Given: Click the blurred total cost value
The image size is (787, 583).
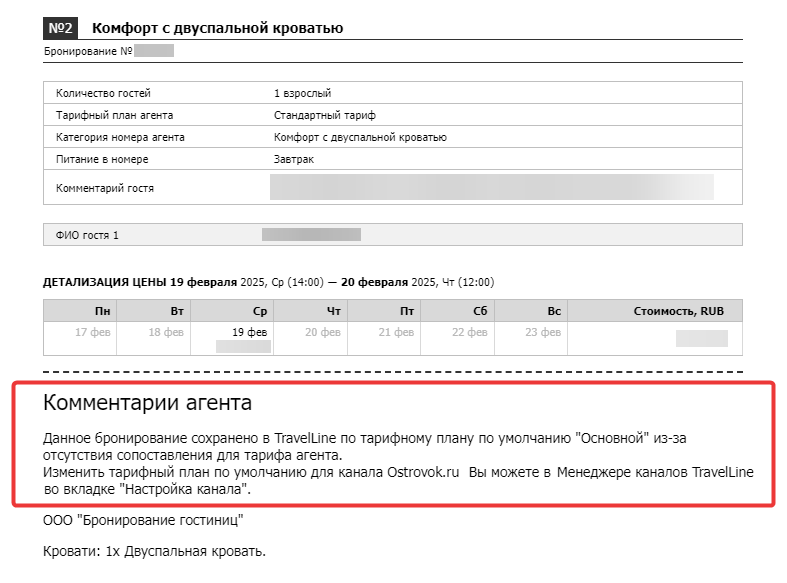Looking at the screenshot, I should click(702, 338).
